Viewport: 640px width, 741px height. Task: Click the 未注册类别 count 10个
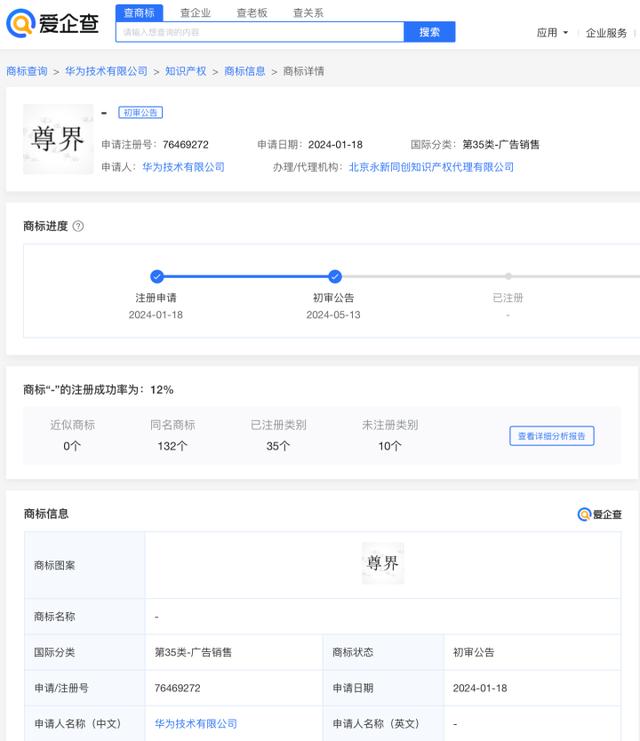click(x=390, y=446)
